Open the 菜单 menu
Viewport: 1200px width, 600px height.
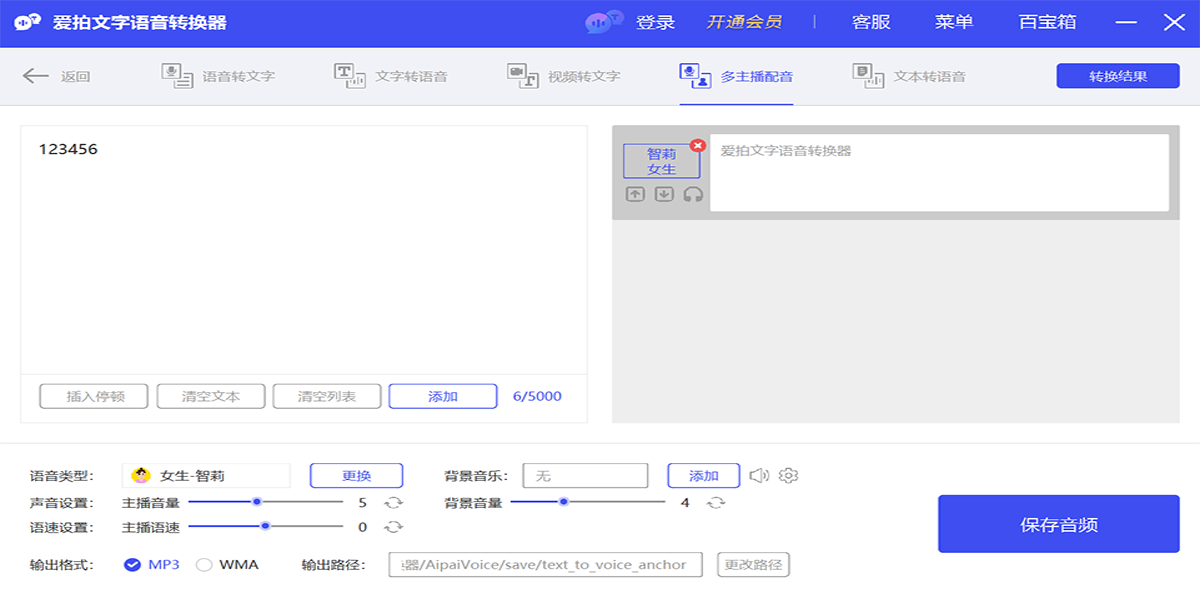[x=954, y=22]
